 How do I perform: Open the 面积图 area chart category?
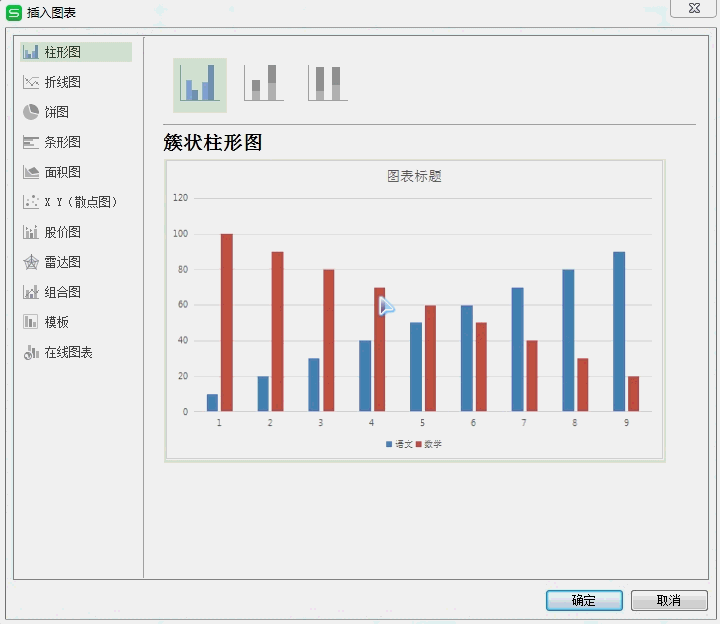pyautogui.click(x=63, y=172)
